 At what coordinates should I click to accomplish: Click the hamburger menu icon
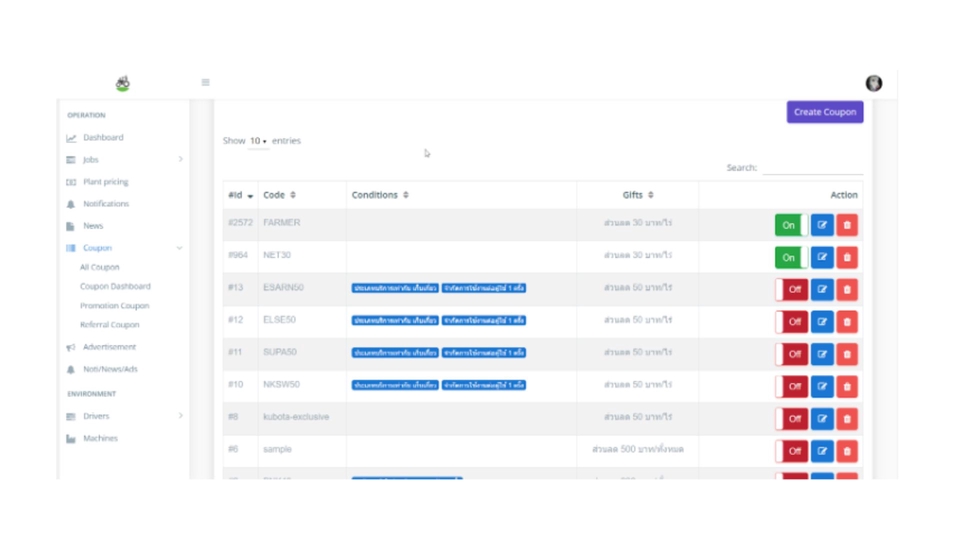point(205,82)
